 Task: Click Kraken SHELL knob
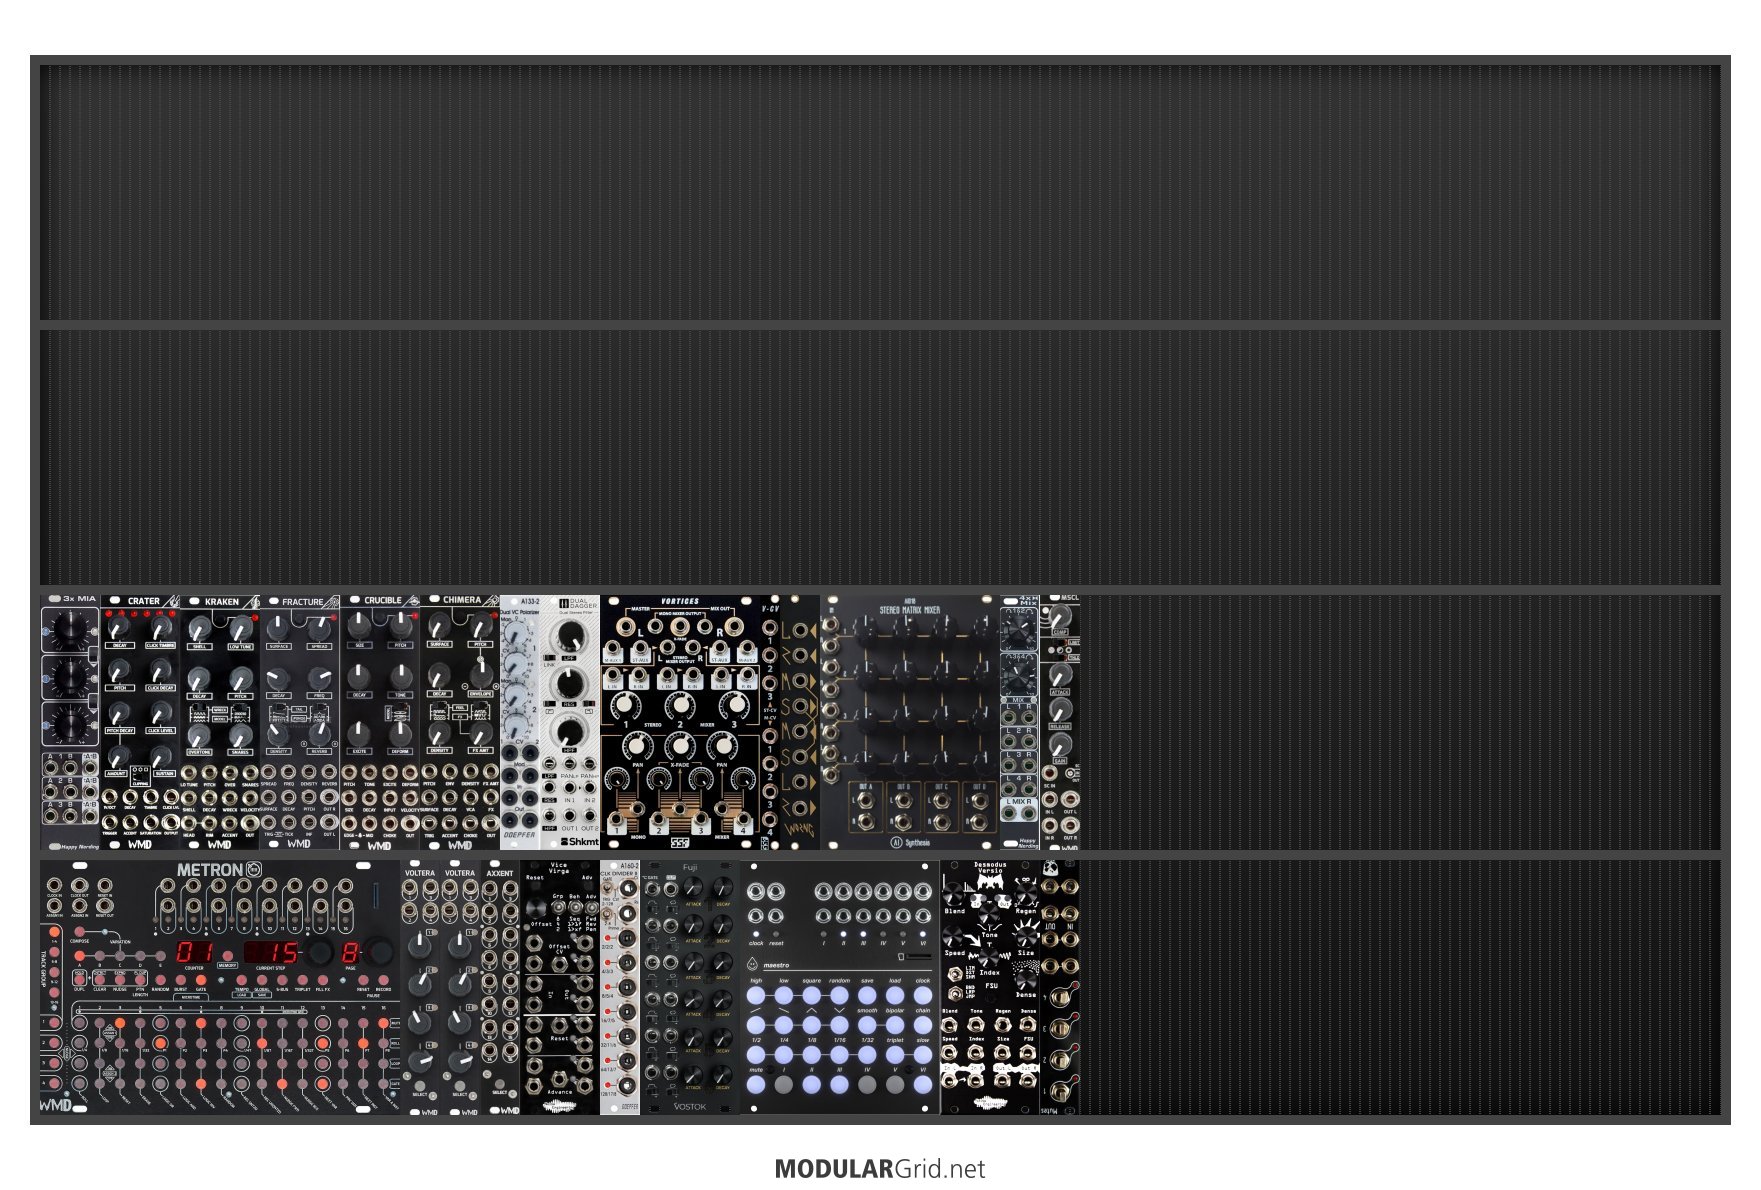tap(199, 628)
